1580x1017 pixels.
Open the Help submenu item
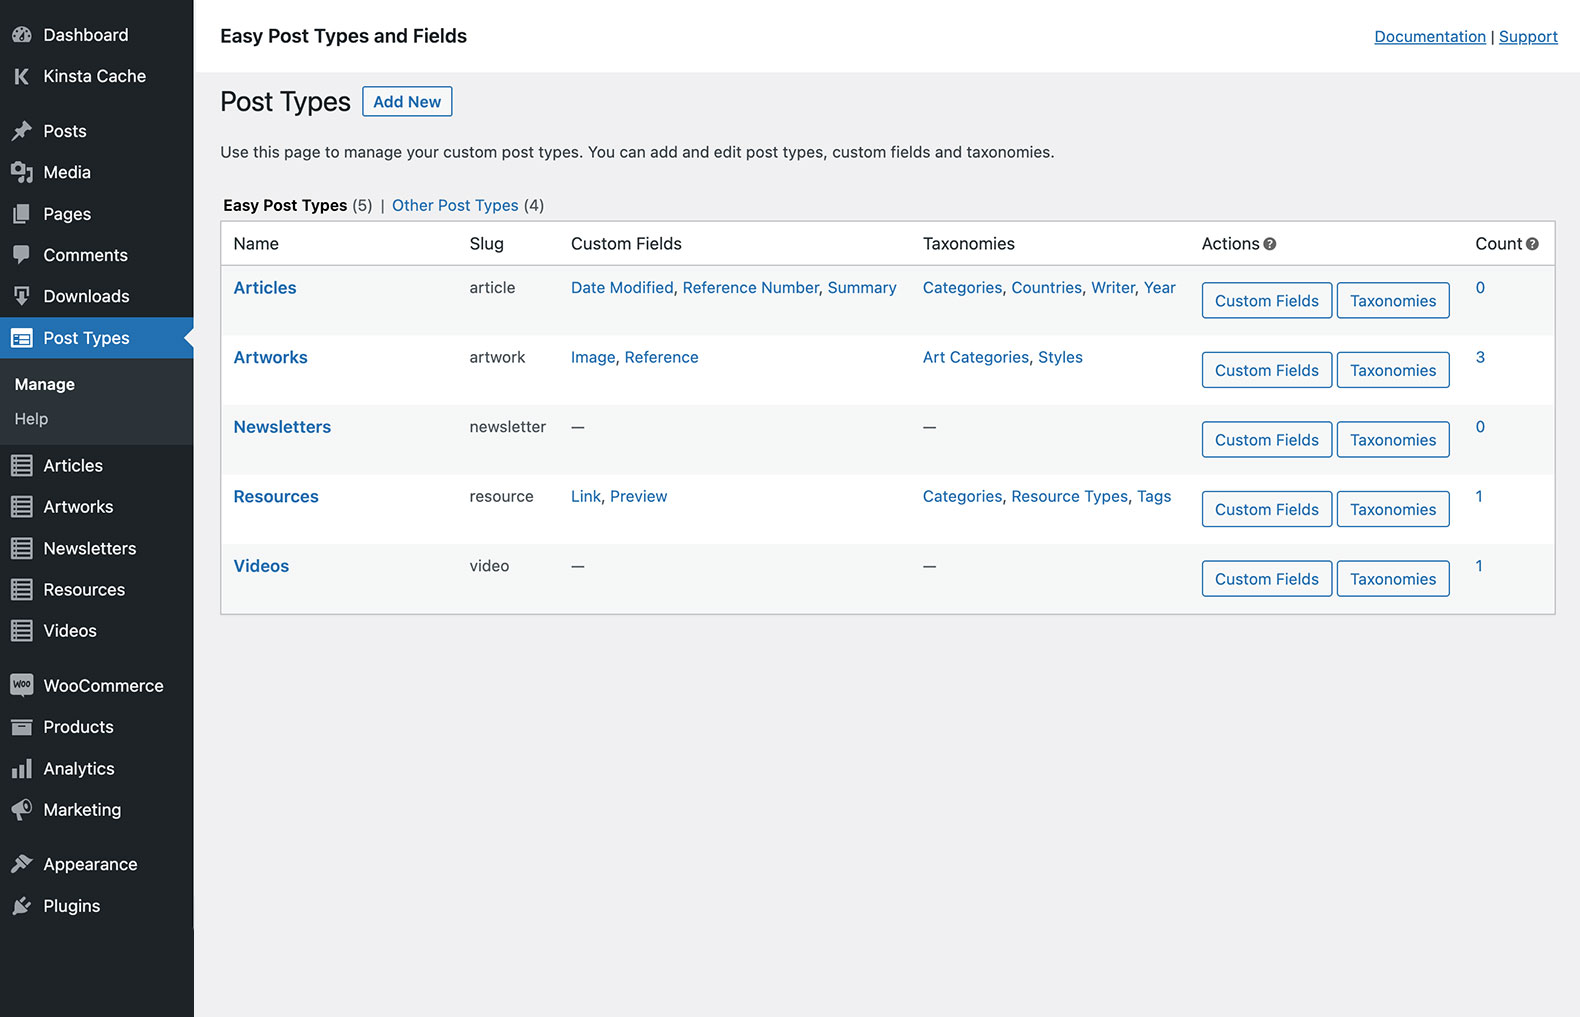pyautogui.click(x=31, y=419)
